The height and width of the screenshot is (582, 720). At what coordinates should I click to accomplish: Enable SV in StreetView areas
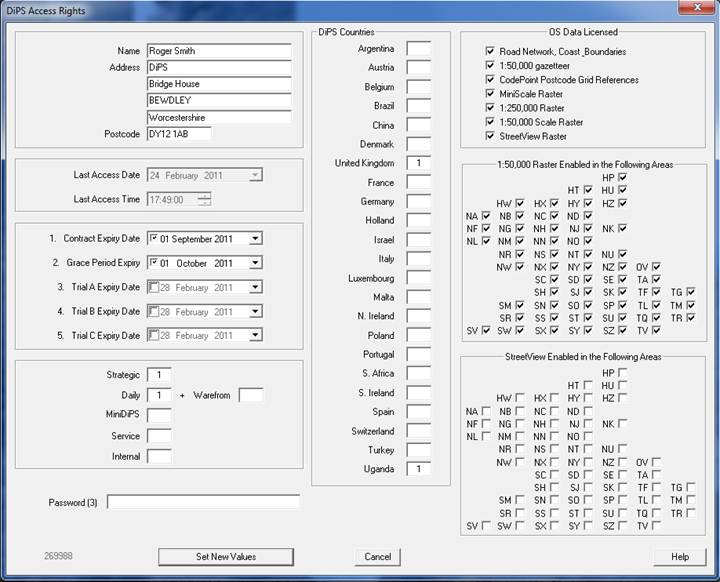click(x=486, y=525)
